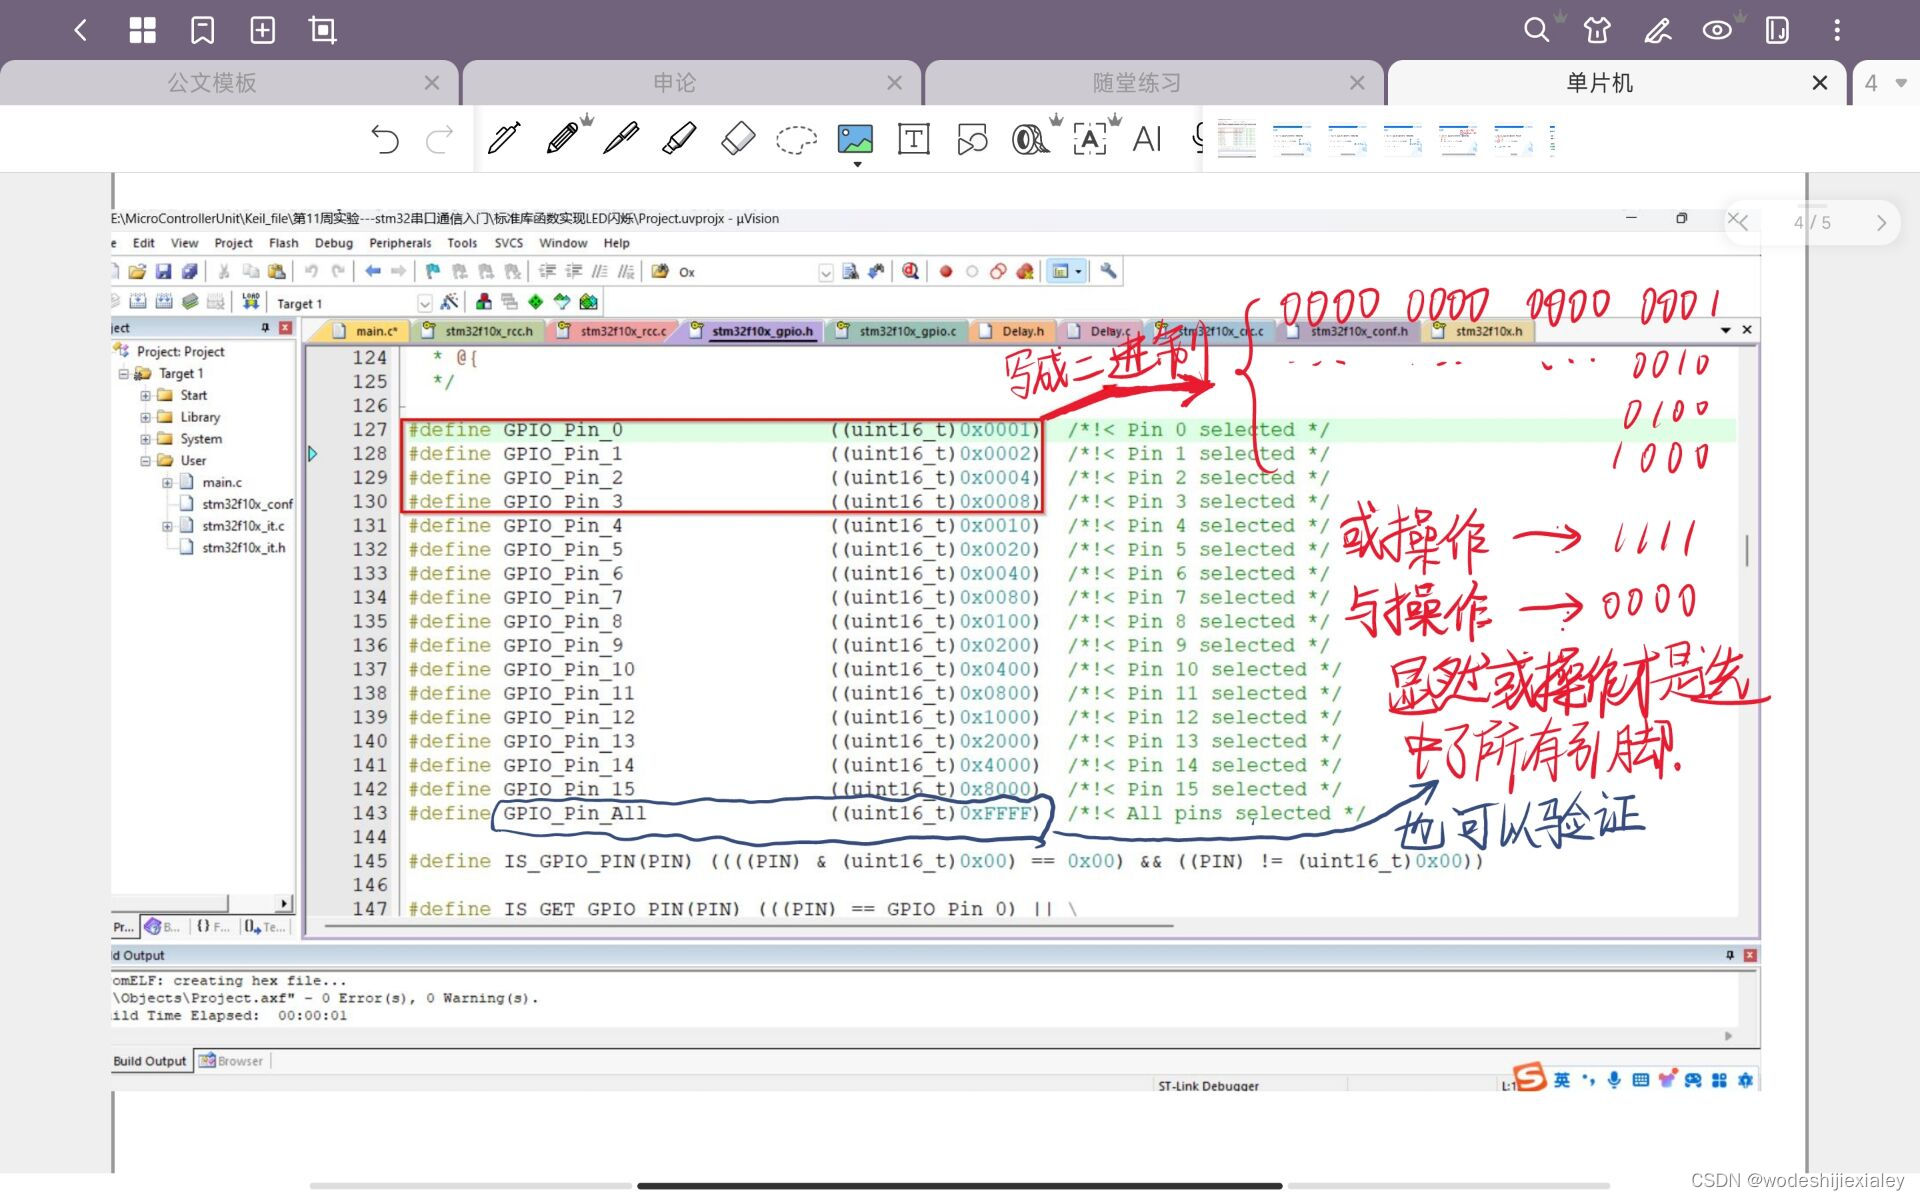Click the Sogou input method icon
Screen dimensions: 1920x1200
pos(1530,1078)
